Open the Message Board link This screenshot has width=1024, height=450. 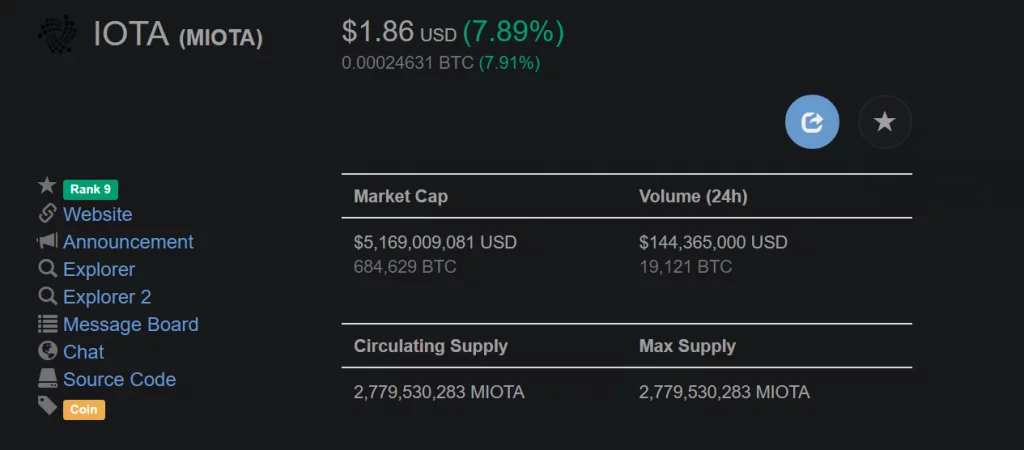click(131, 325)
